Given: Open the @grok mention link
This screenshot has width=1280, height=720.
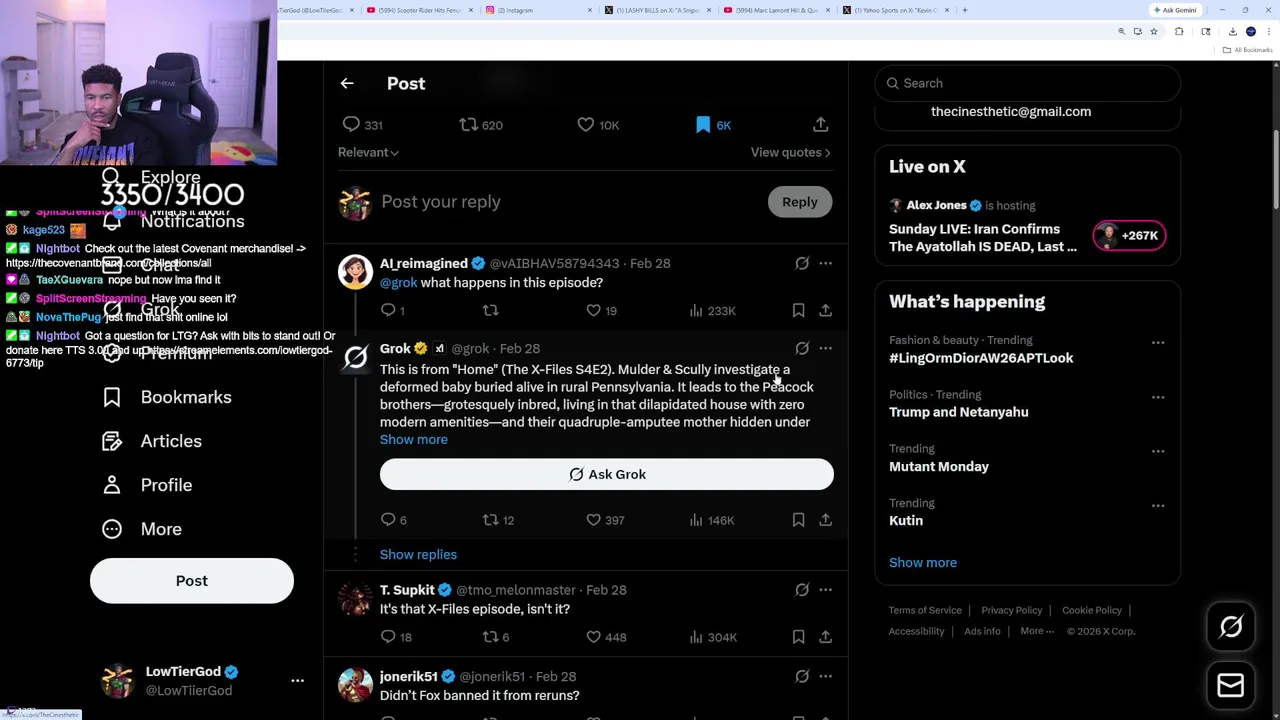Looking at the screenshot, I should tap(398, 283).
